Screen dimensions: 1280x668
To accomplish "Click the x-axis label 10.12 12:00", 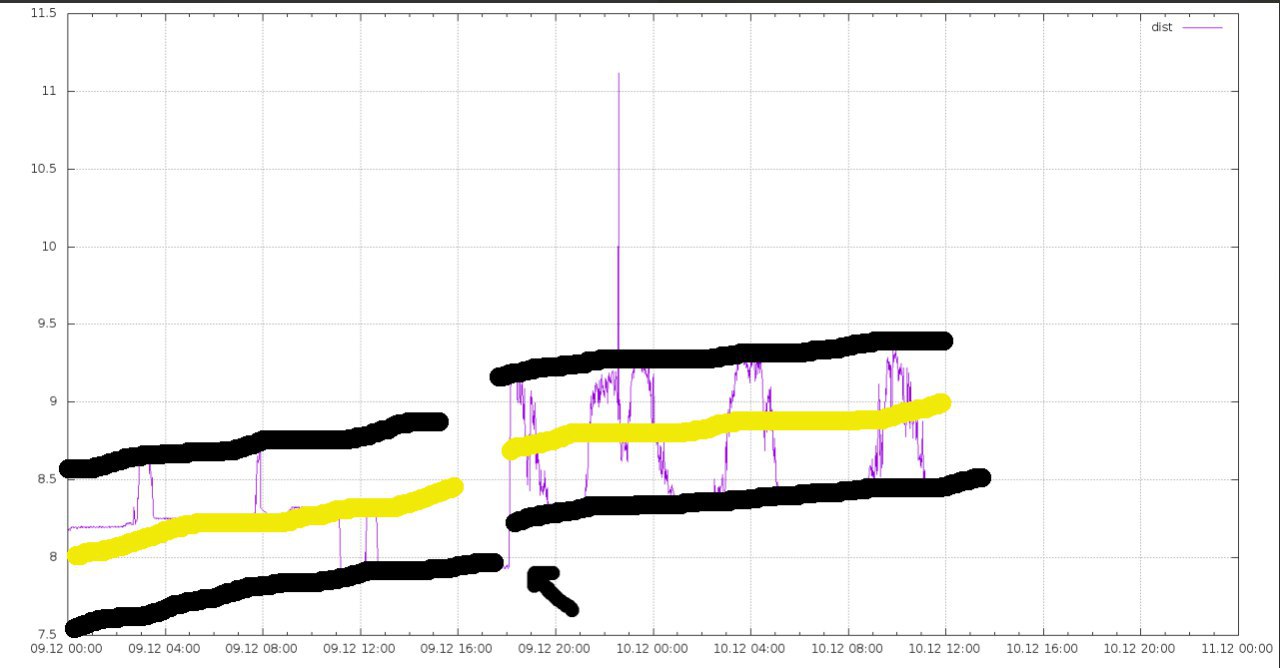I will coord(946,648).
